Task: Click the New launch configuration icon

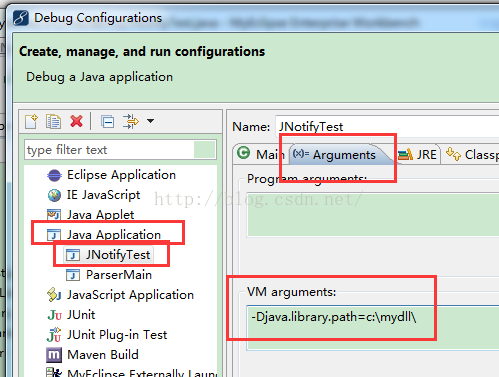Action: pos(32,121)
